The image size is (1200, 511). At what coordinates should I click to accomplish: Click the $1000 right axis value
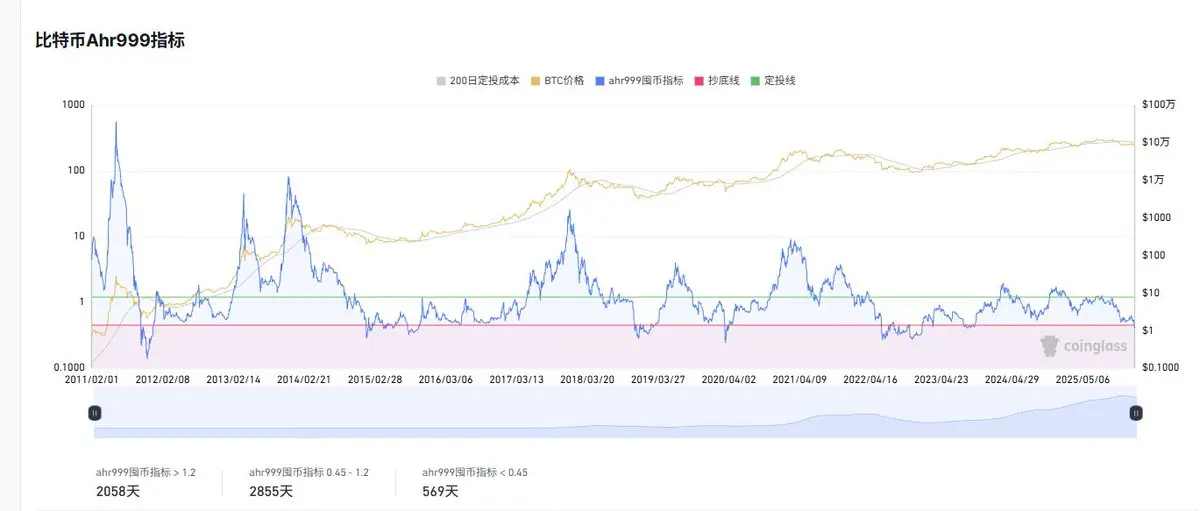click(1155, 217)
